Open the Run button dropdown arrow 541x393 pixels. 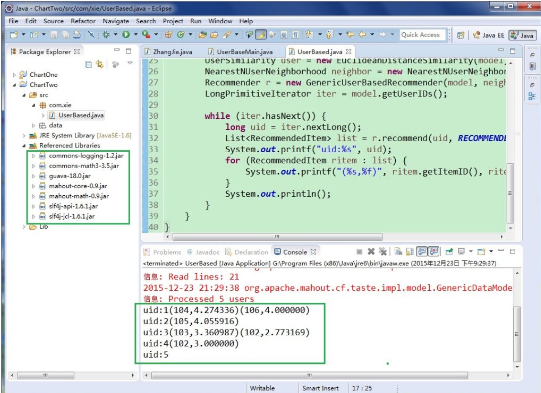click(x=136, y=34)
